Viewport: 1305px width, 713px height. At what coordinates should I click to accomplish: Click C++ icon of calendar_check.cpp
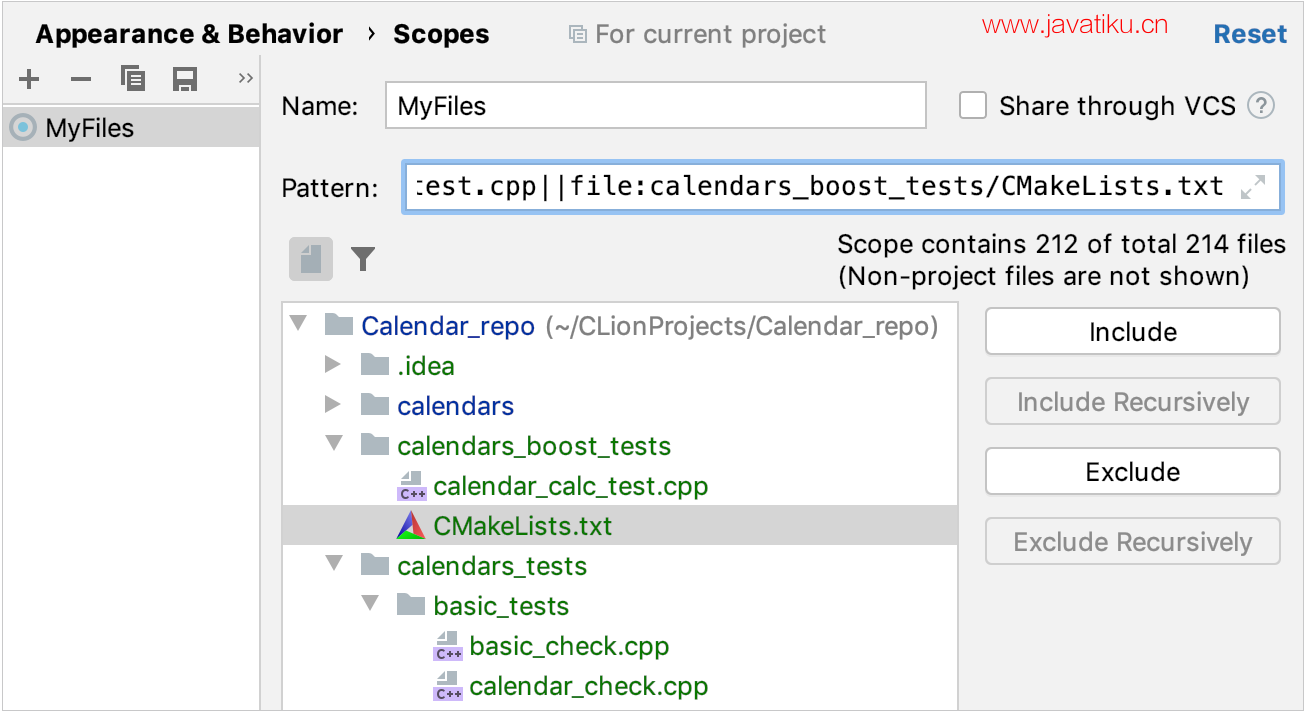(448, 686)
